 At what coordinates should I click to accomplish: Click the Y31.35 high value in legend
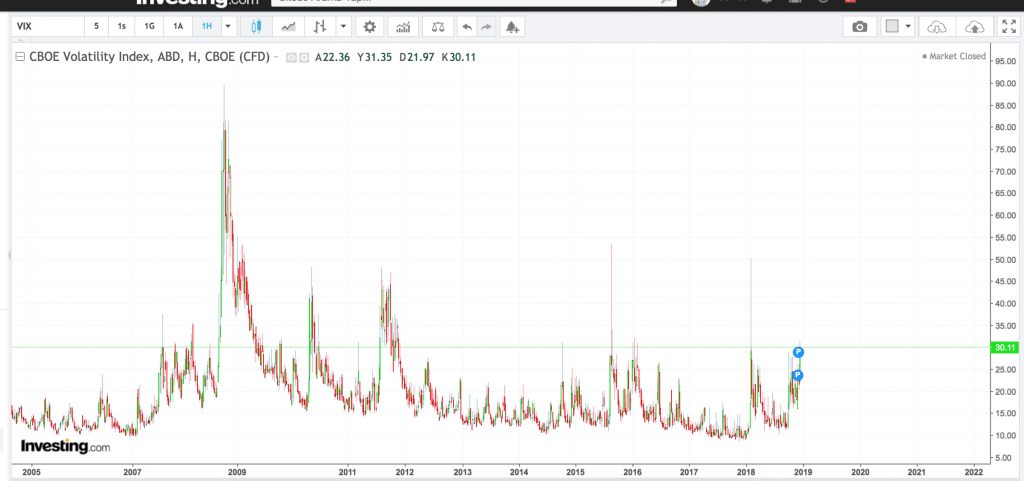[374, 57]
